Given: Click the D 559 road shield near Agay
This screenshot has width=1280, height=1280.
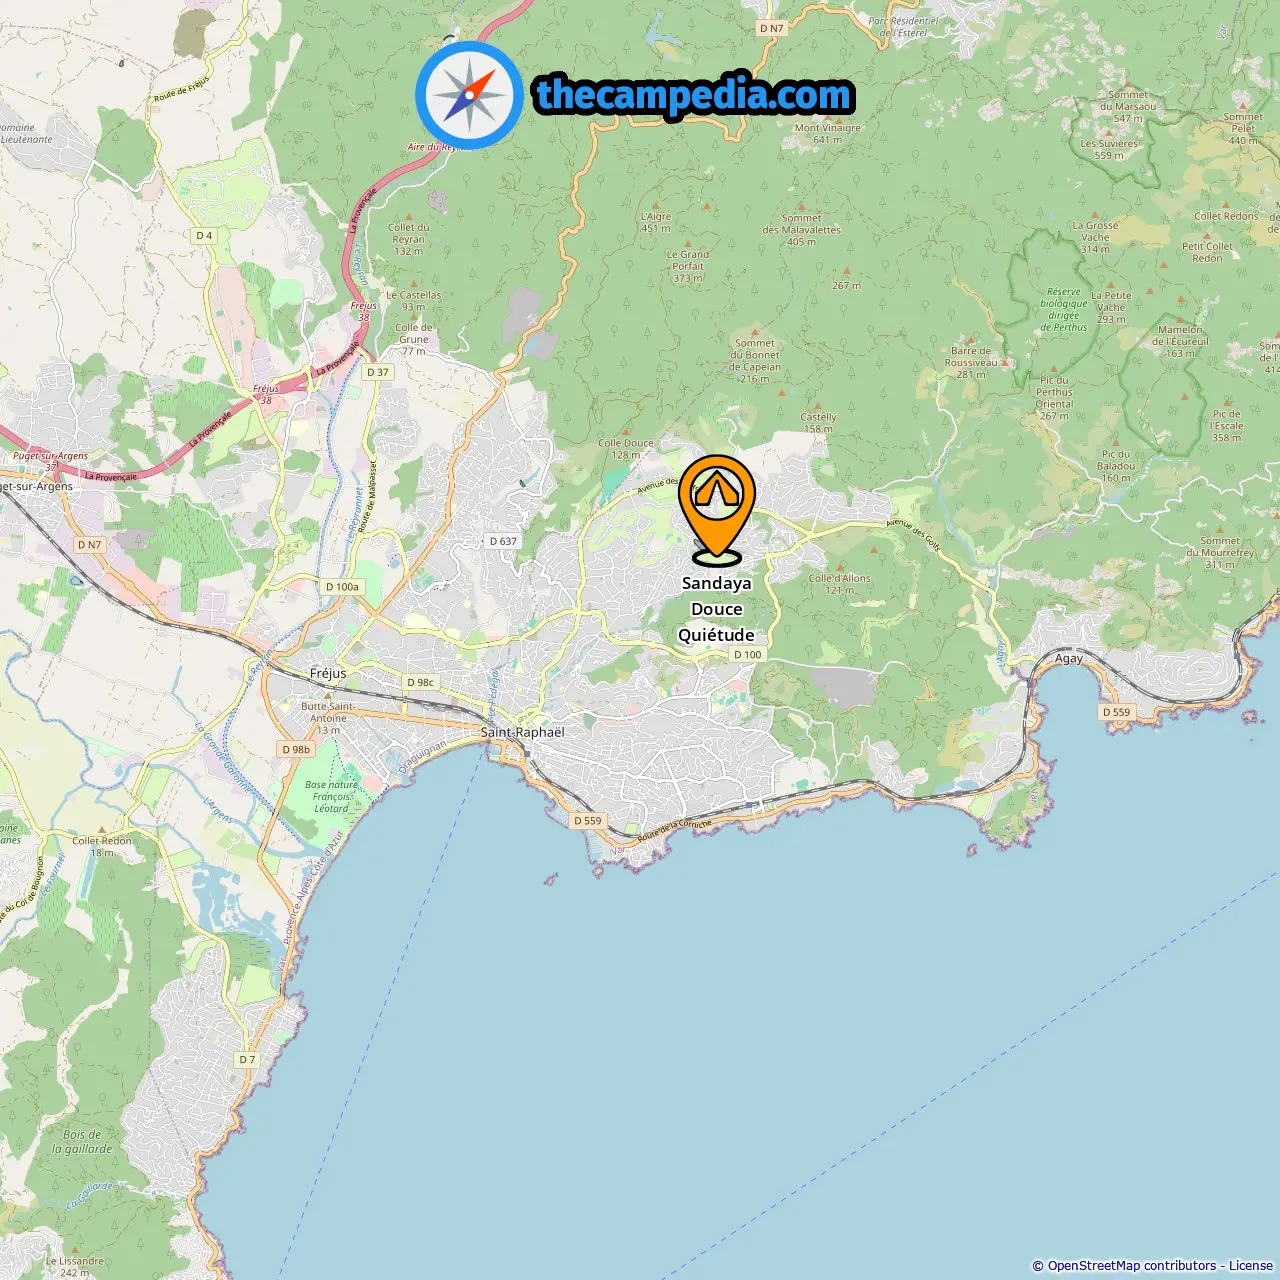Looking at the screenshot, I should [x=1116, y=713].
